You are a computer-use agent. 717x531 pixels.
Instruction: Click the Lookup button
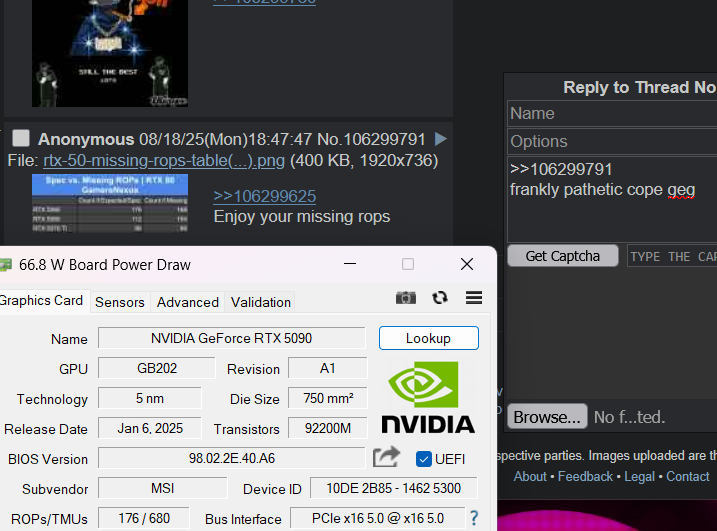click(x=428, y=338)
